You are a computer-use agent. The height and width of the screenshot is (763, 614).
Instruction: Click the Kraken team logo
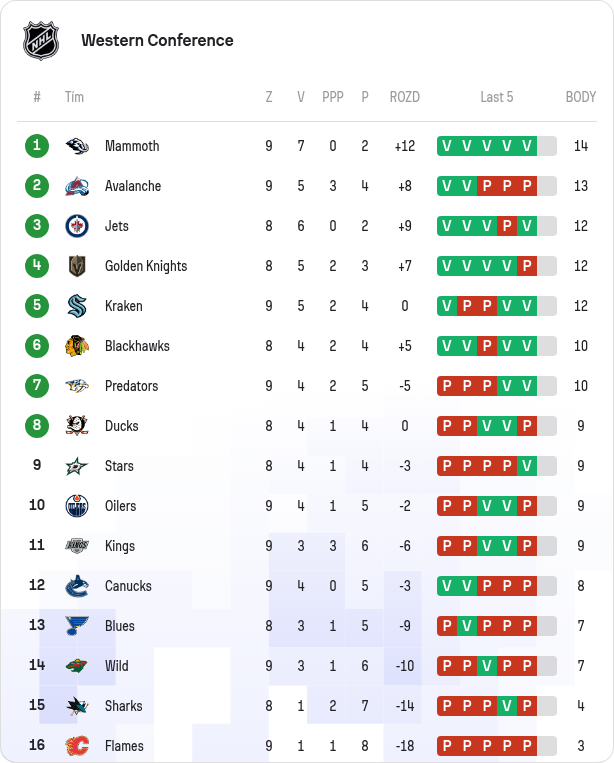[77, 306]
